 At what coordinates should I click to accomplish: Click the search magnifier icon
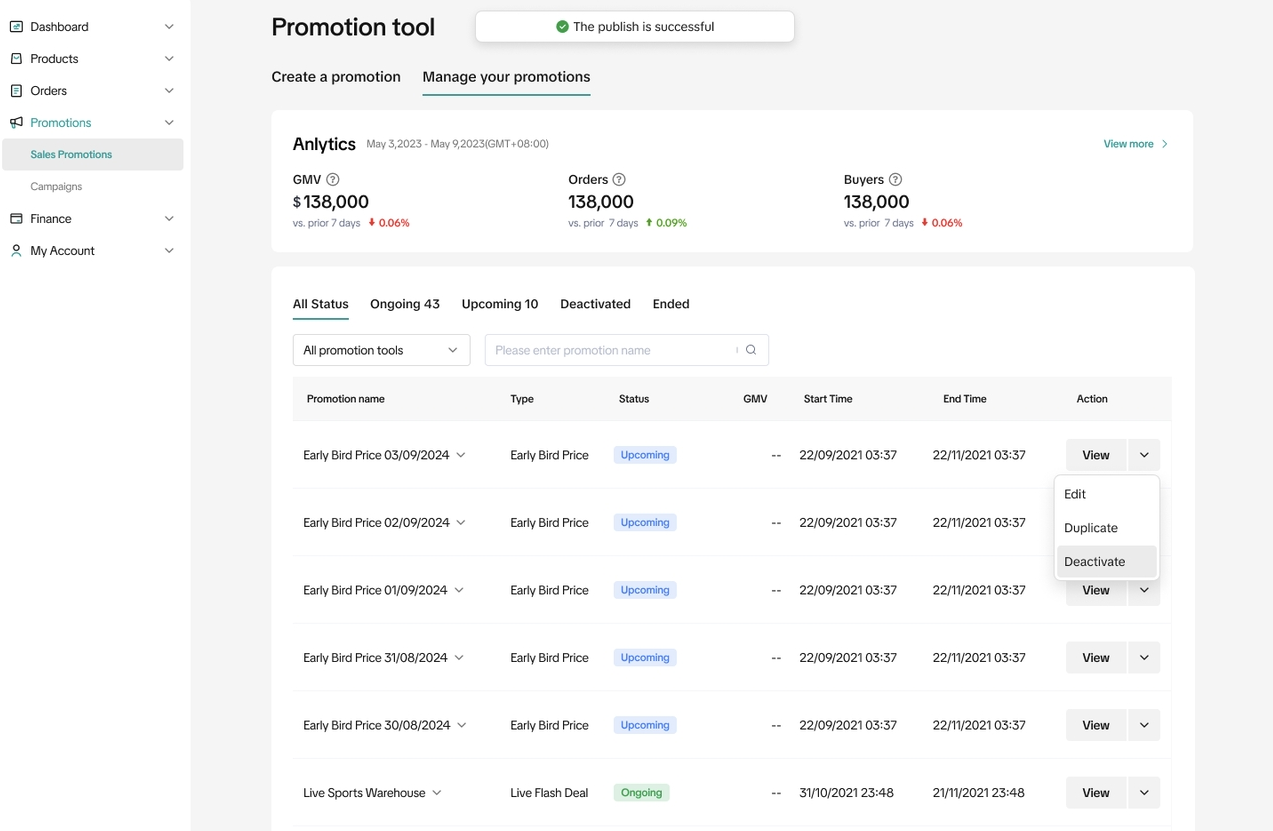tap(751, 350)
